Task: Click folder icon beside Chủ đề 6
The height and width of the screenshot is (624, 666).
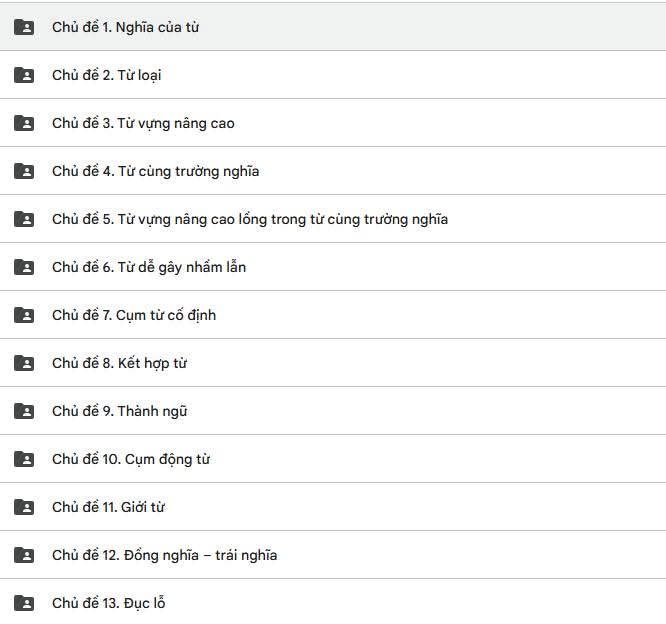Action: (x=24, y=267)
